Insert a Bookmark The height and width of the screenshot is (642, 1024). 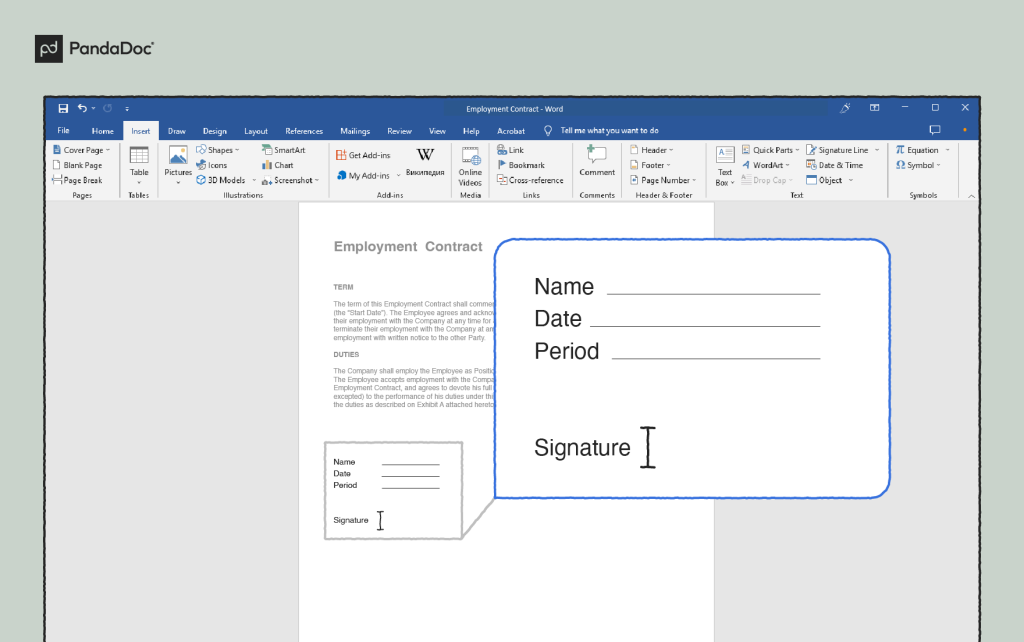point(521,165)
